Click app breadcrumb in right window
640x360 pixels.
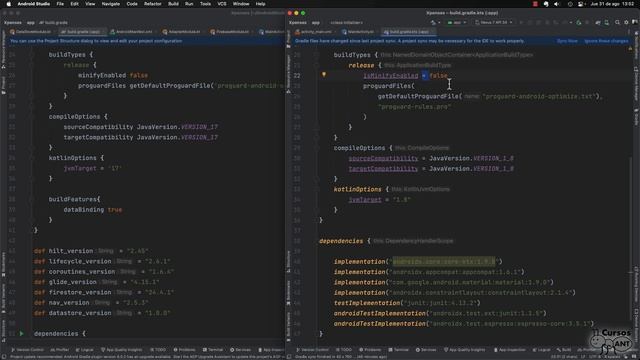316,23
